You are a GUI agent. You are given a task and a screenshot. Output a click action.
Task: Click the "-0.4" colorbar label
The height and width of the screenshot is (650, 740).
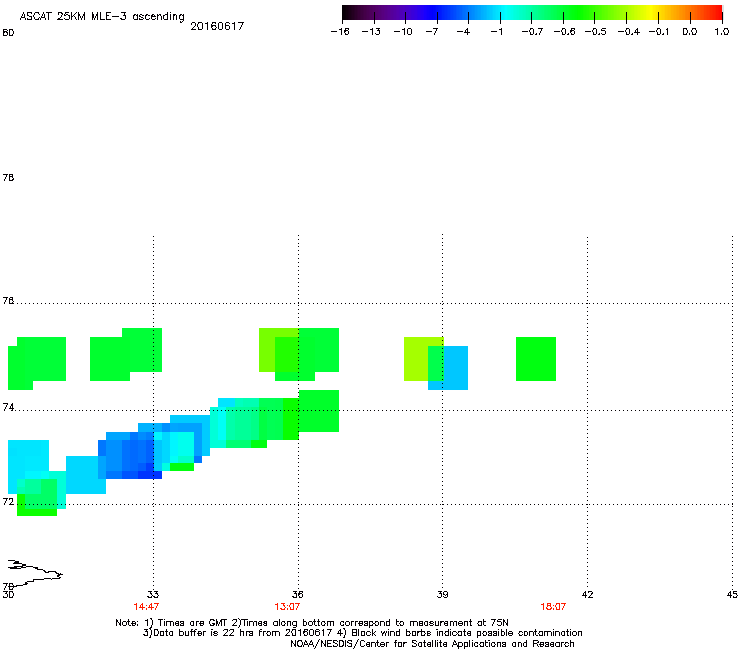tap(629, 32)
